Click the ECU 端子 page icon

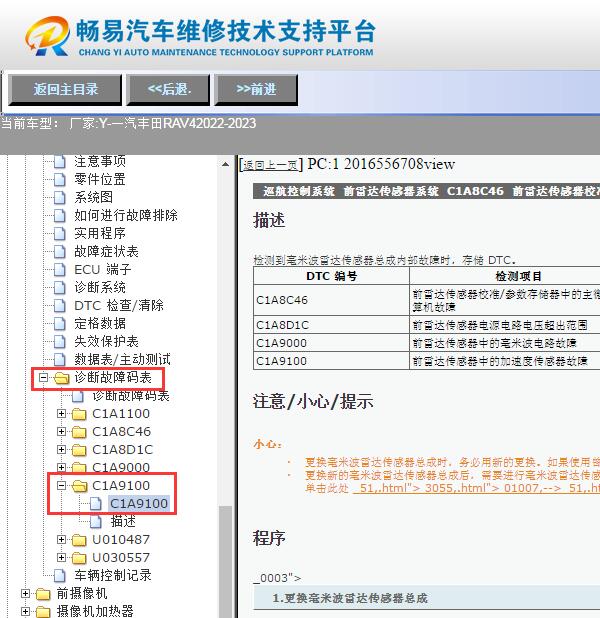[60, 269]
